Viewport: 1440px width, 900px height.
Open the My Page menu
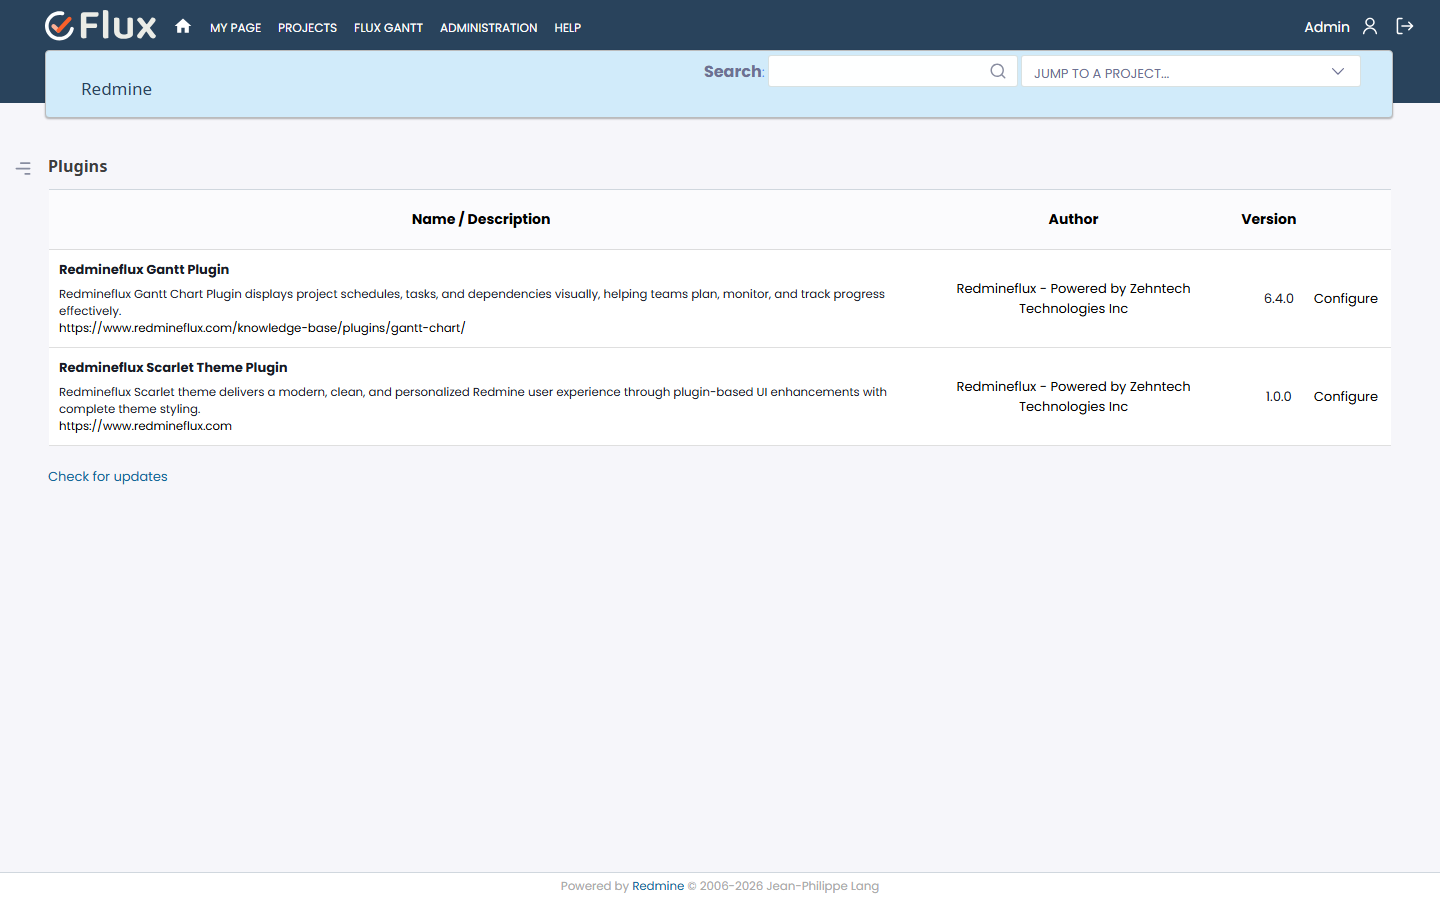tap(235, 28)
